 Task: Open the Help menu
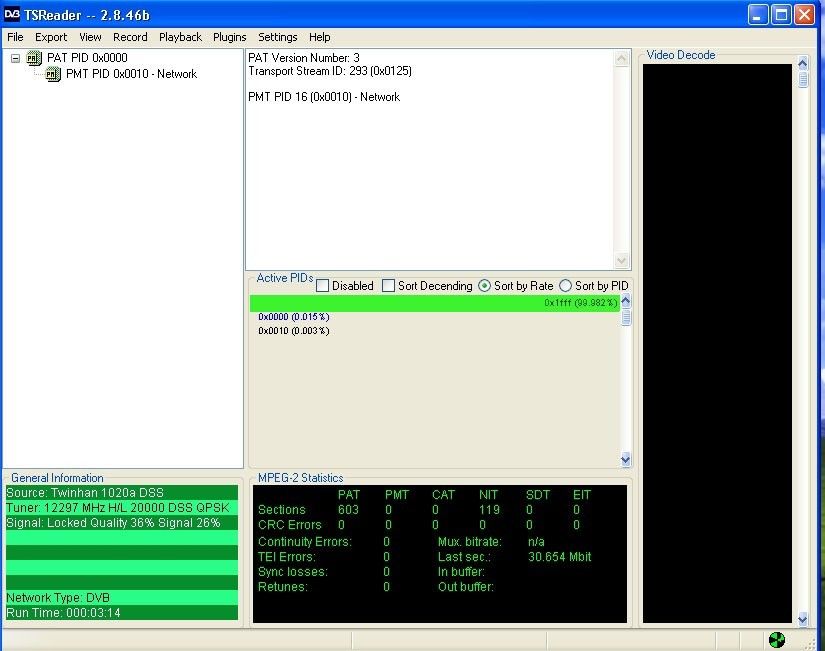click(x=319, y=37)
